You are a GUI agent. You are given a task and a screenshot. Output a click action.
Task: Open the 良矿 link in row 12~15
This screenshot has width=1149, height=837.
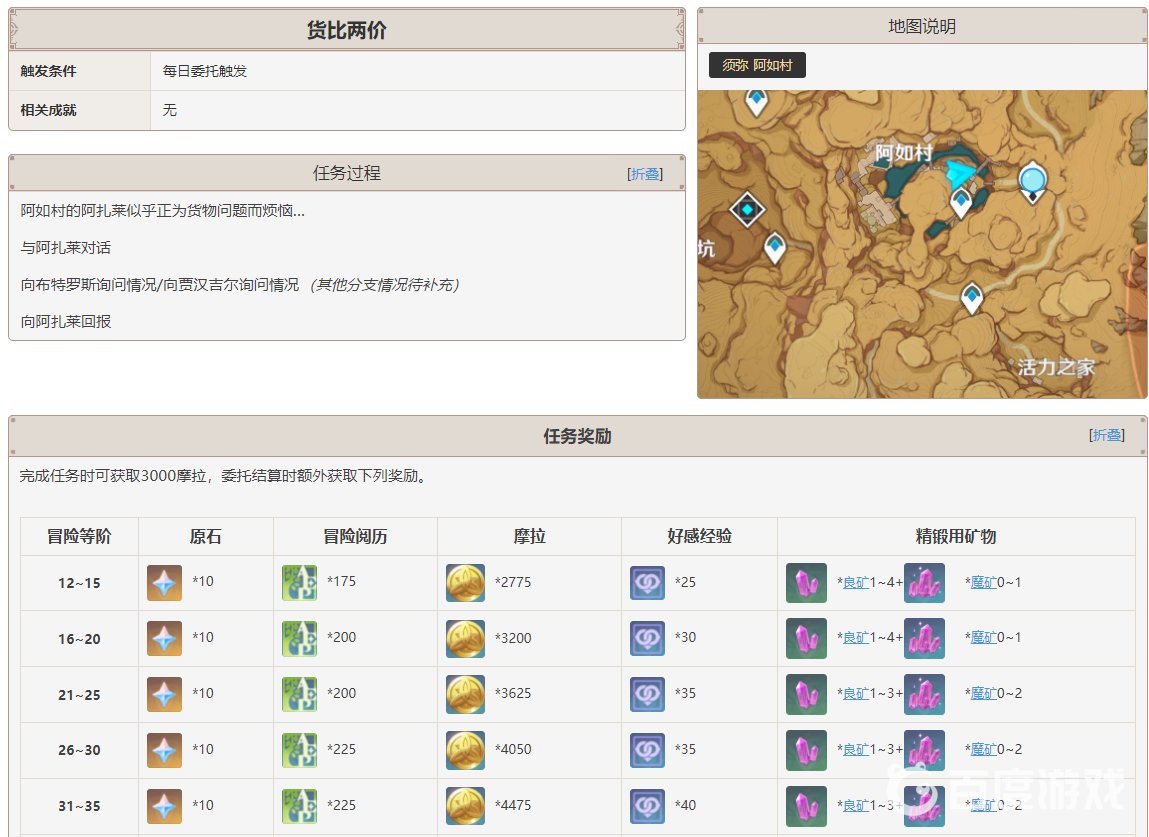point(856,583)
